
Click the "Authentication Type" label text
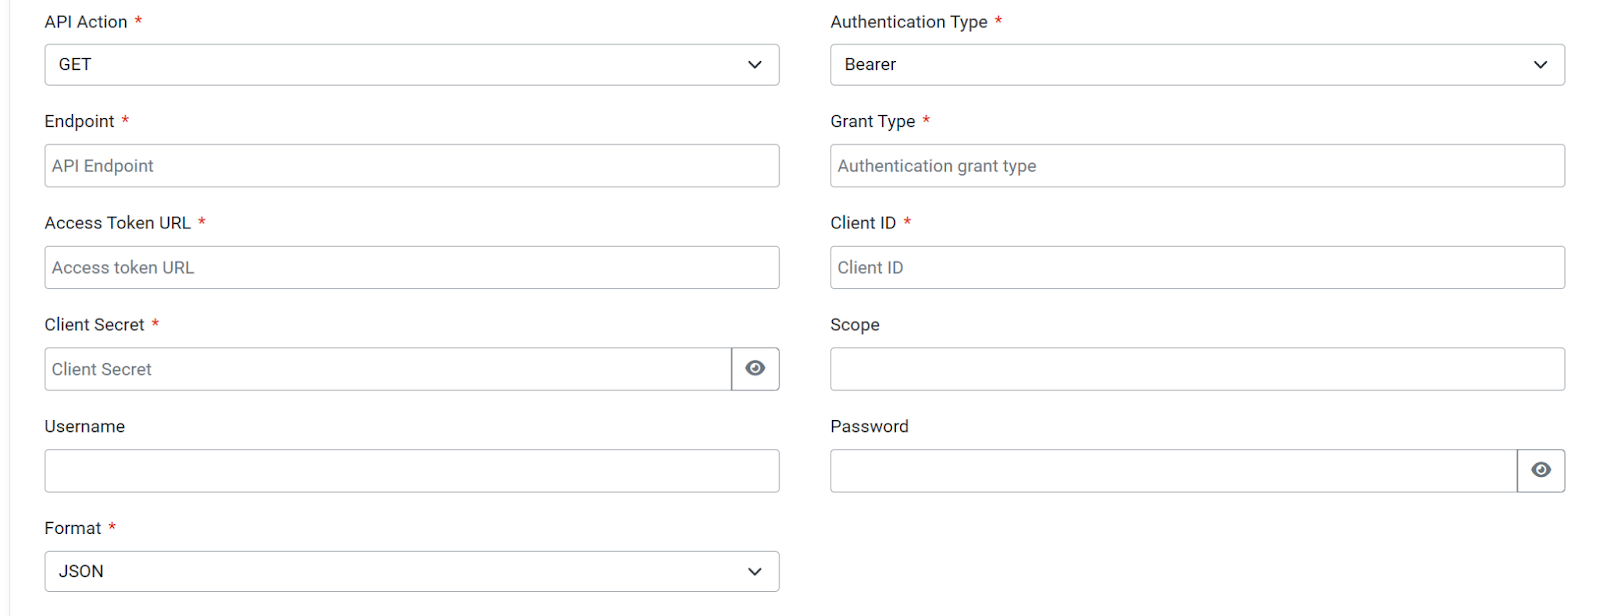[x=908, y=22]
